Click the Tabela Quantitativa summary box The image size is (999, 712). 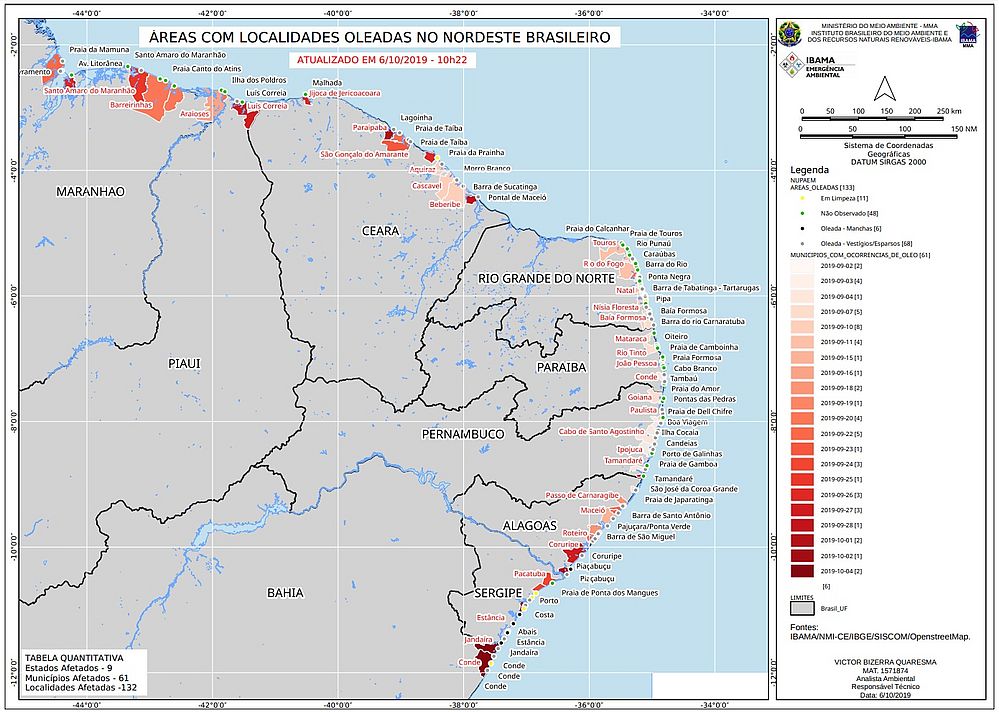click(x=85, y=674)
